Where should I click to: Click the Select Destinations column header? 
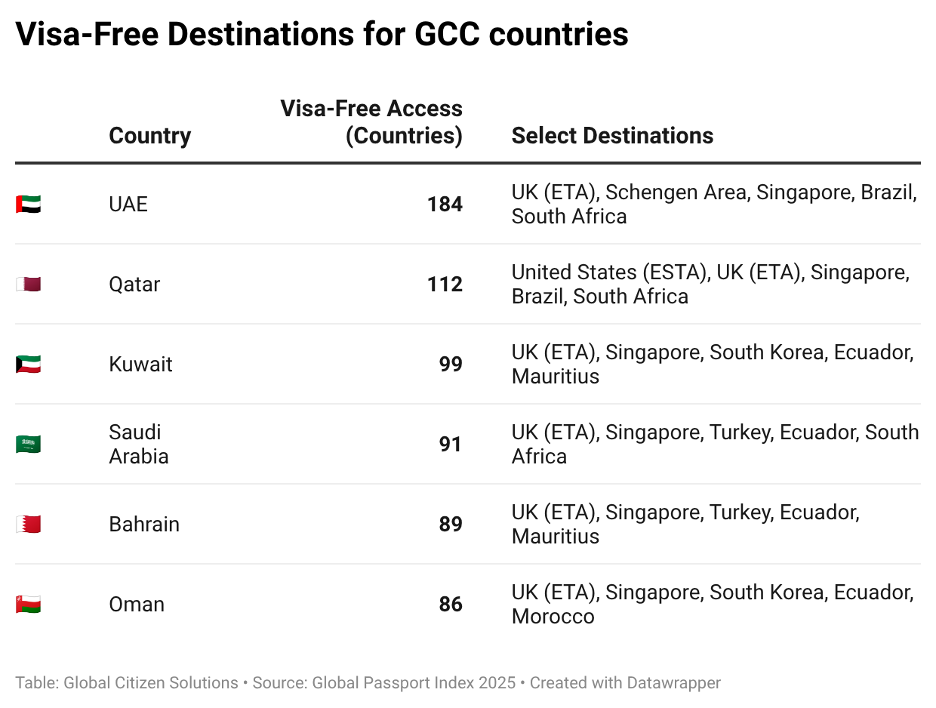click(x=612, y=136)
